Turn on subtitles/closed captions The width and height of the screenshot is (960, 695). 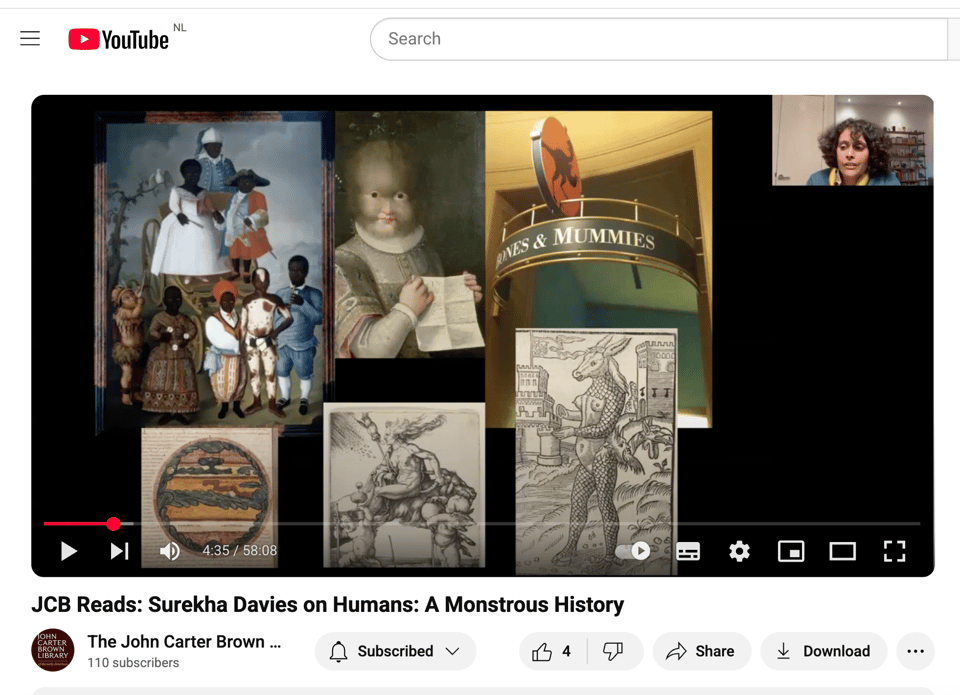click(688, 551)
